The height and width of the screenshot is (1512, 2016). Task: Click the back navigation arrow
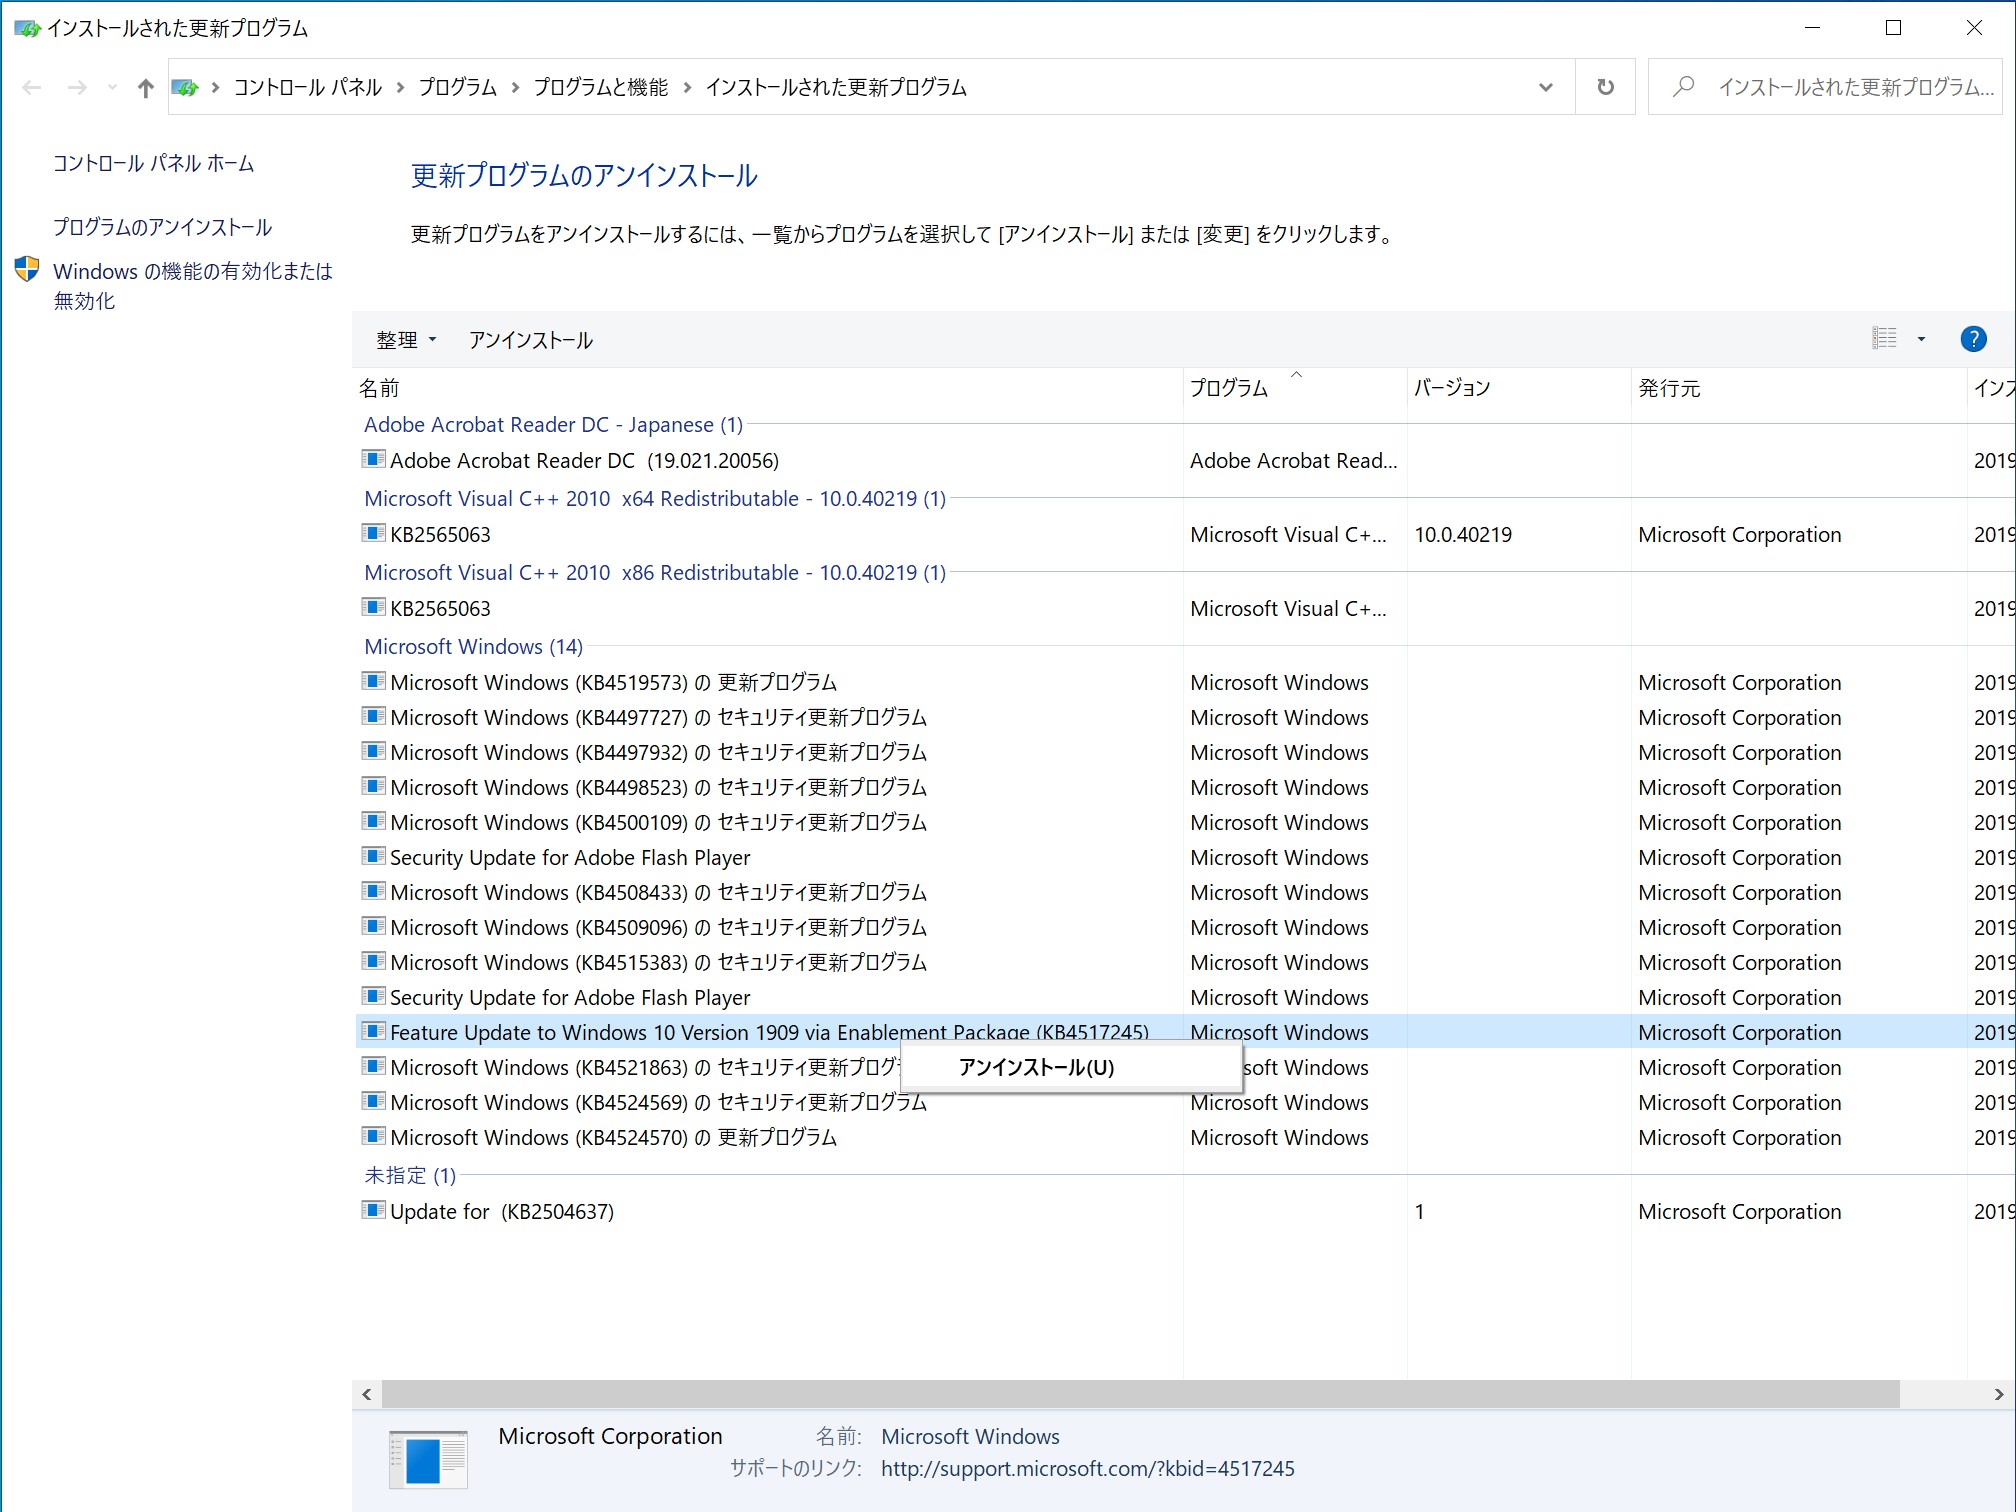tap(31, 88)
